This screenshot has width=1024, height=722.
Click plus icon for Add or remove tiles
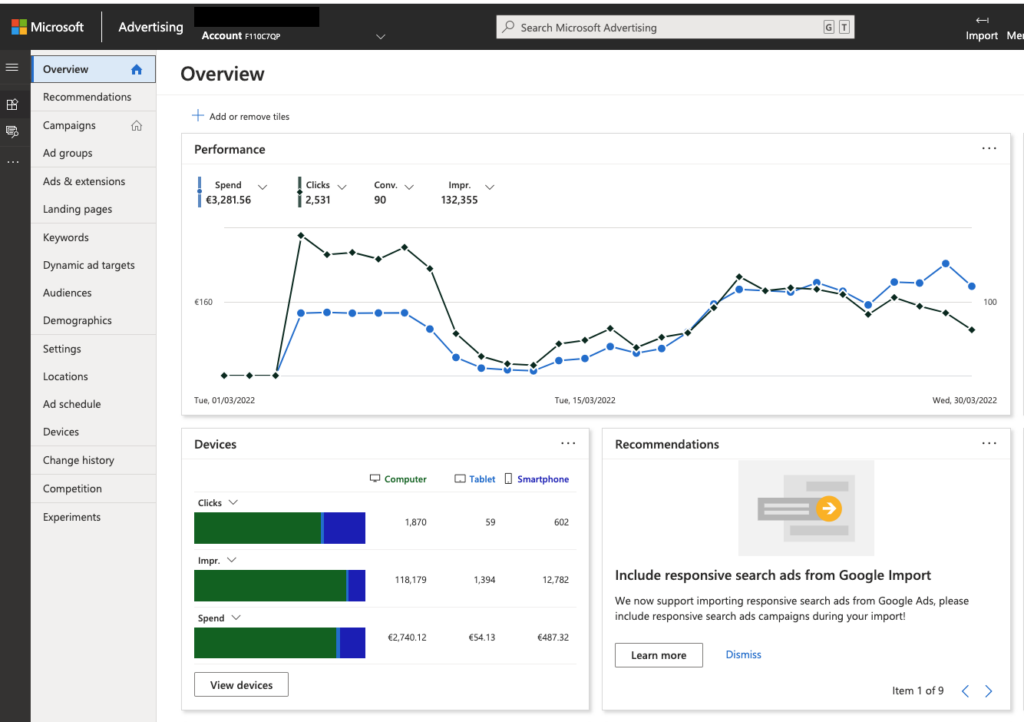tap(197, 116)
